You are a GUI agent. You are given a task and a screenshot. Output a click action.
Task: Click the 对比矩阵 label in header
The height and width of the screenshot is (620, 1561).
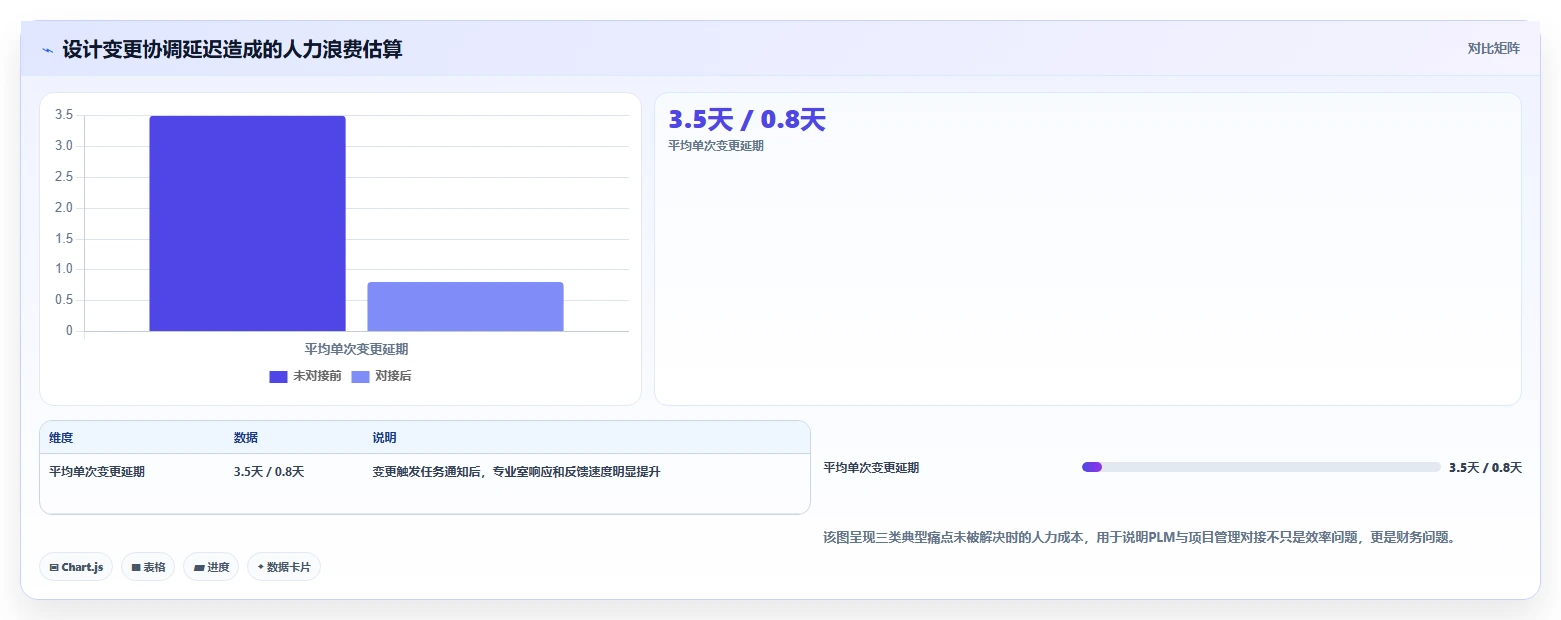(1493, 49)
